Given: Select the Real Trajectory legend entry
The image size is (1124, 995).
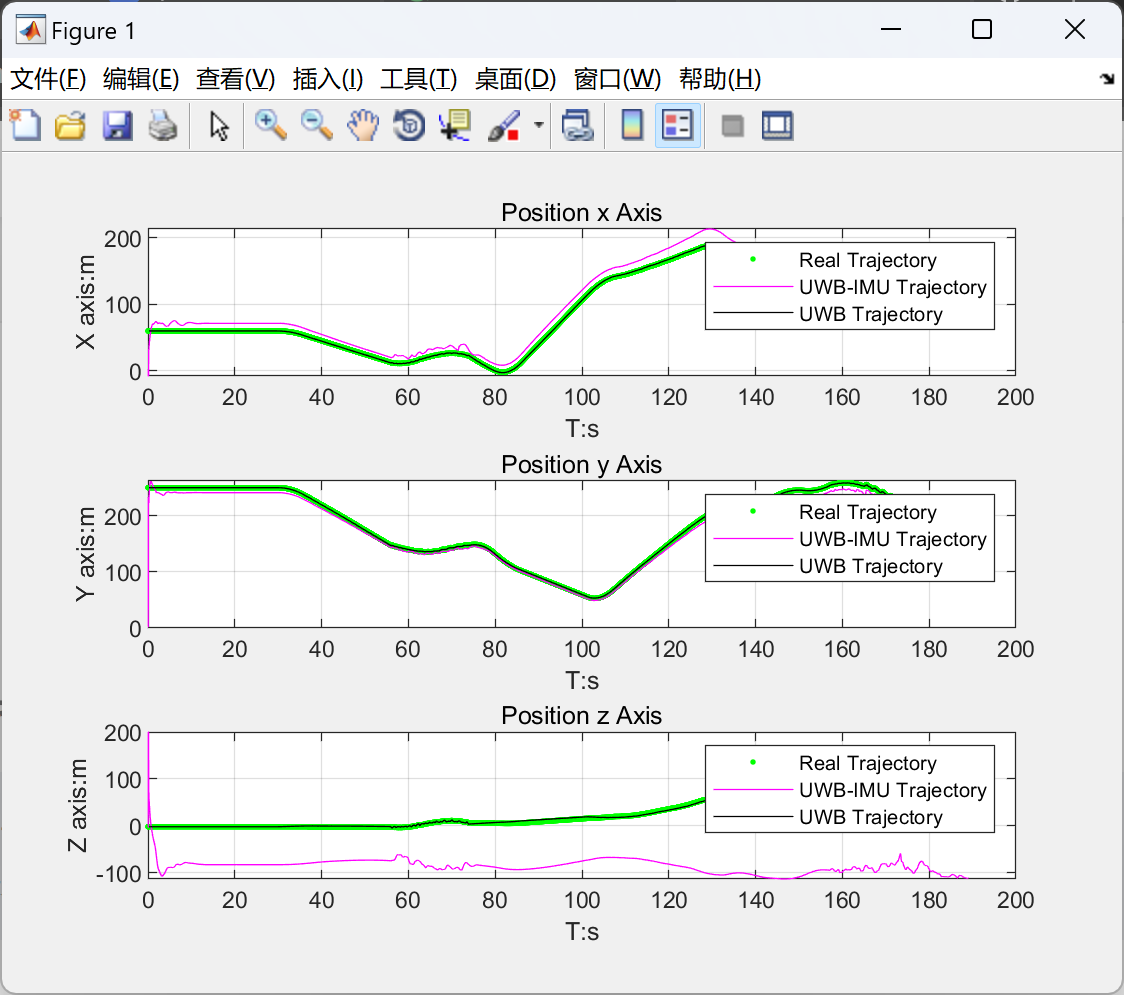Looking at the screenshot, I should tap(867, 260).
